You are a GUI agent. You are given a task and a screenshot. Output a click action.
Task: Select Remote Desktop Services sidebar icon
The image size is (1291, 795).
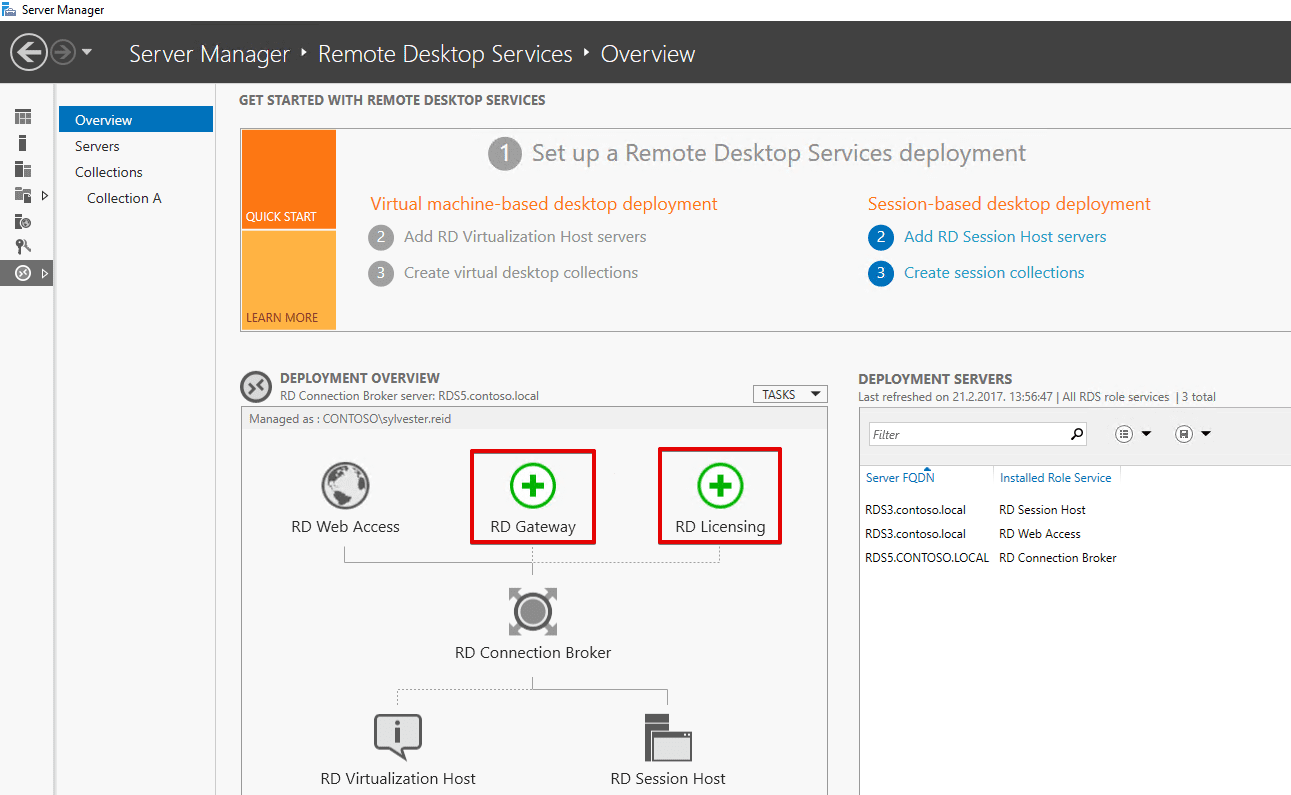pyautogui.click(x=23, y=273)
